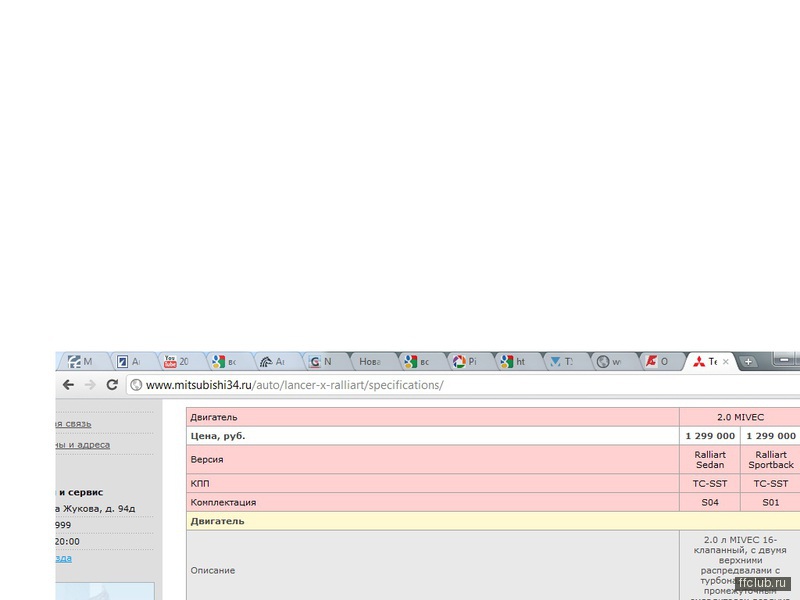Open the sidebar link ending in 'ны и адреса'
Viewport: 800px width, 600px height.
point(83,445)
